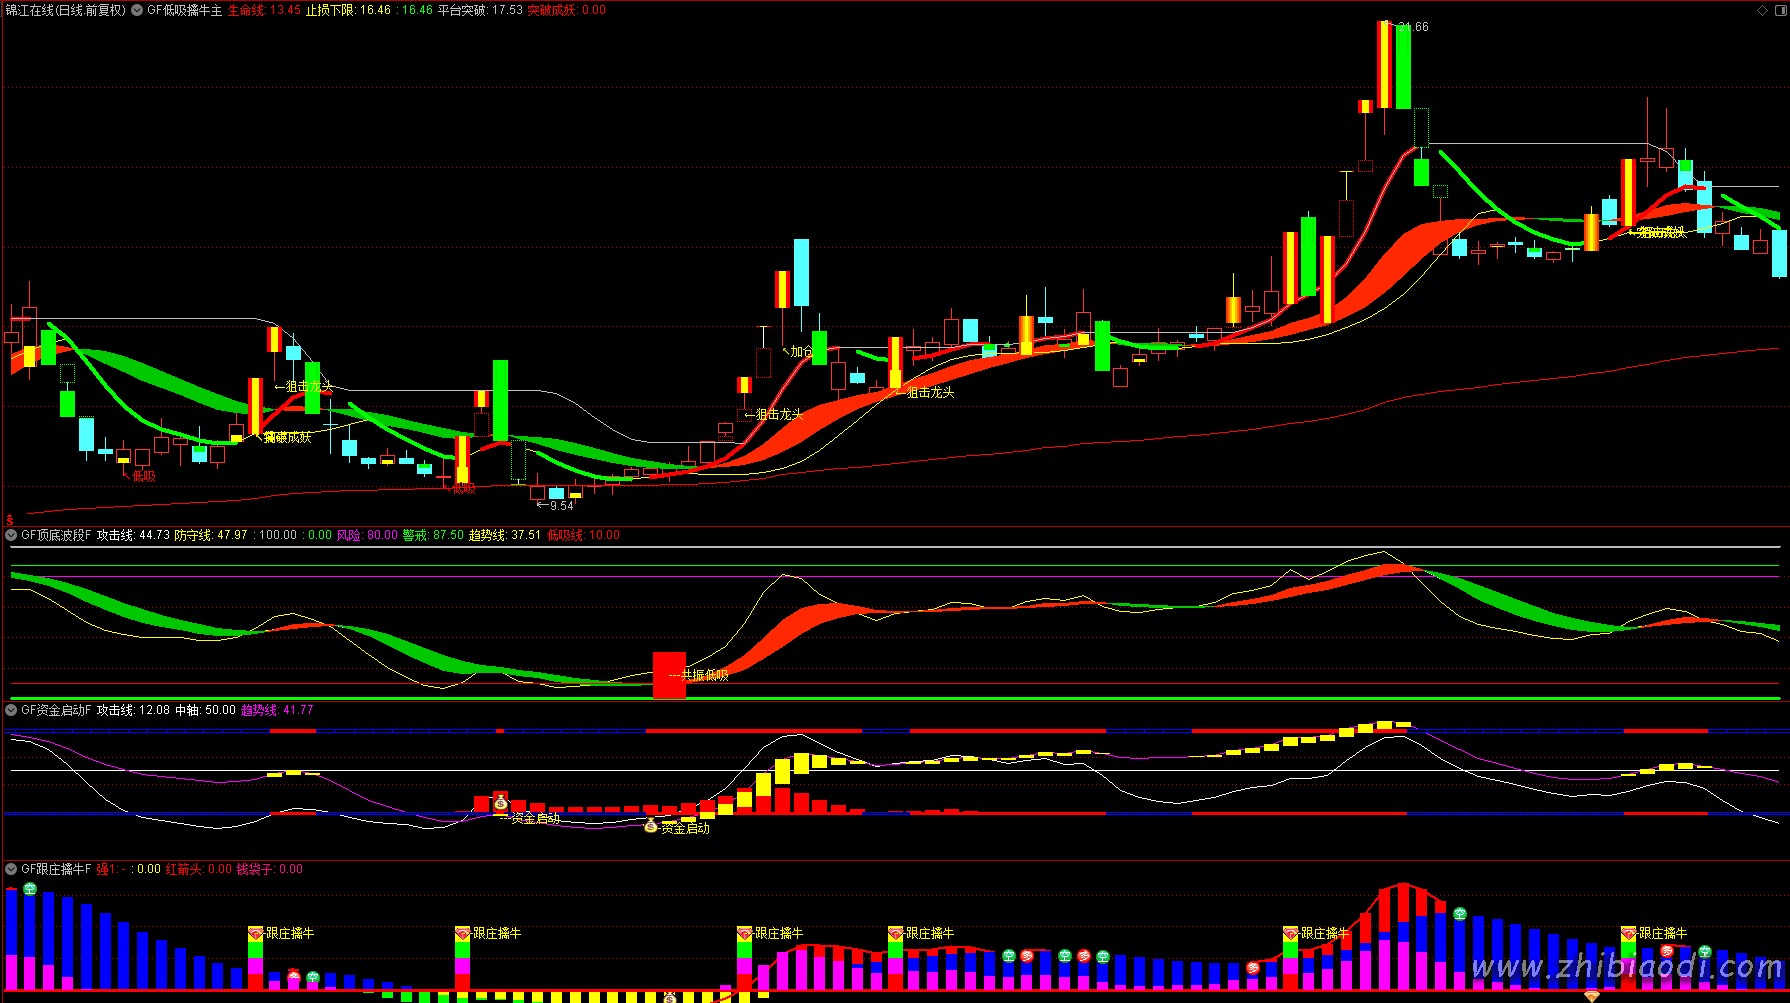This screenshot has height=1003, width=1790.
Task: Click the 生命线 13.45 value label
Action: pos(264,10)
